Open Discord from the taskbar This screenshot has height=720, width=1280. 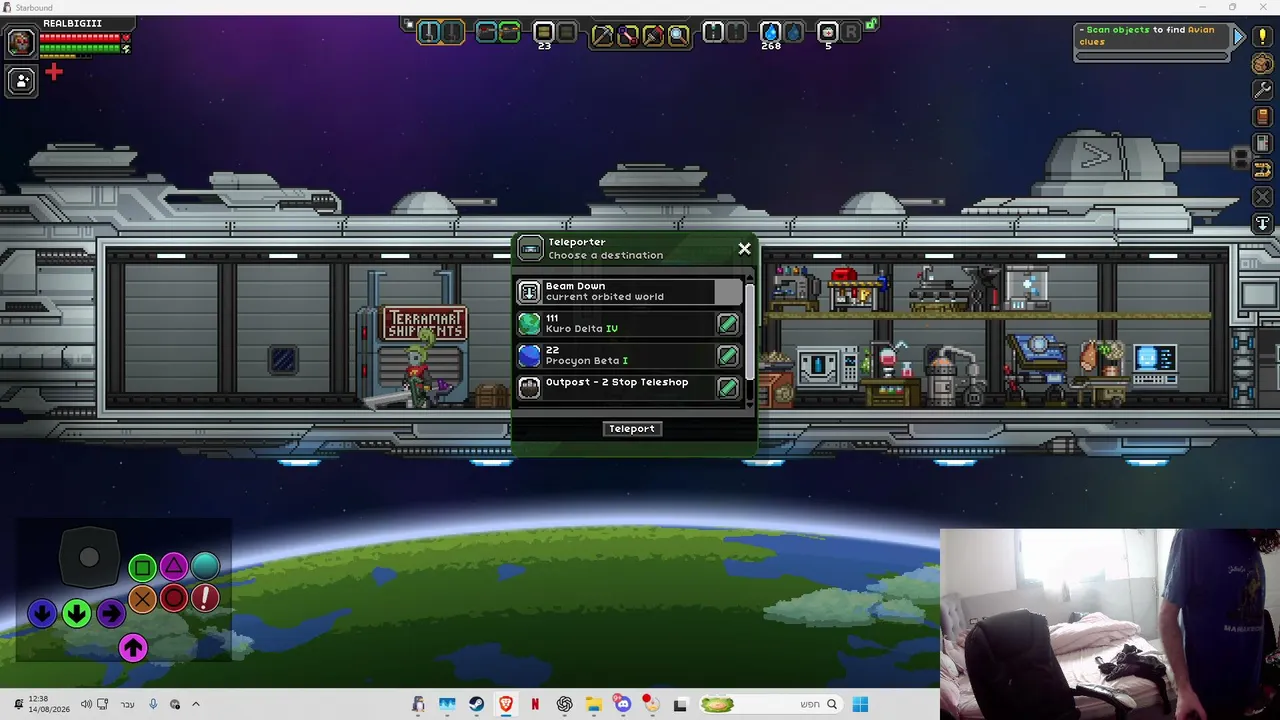[623, 704]
